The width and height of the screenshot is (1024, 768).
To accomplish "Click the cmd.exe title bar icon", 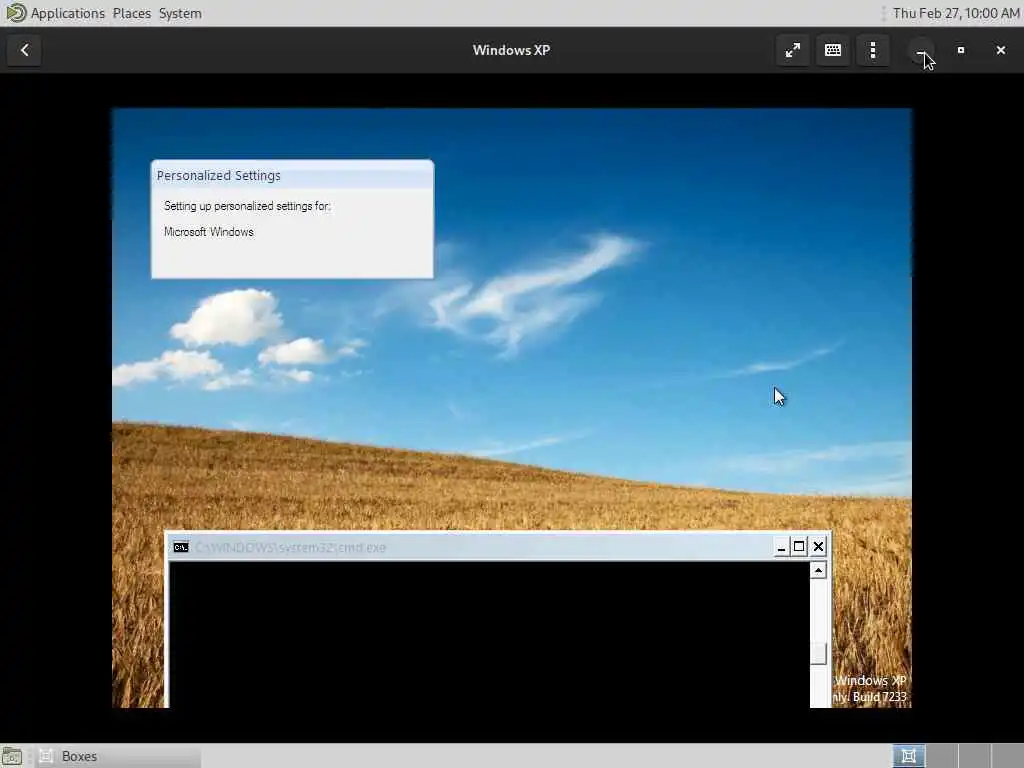I will (181, 547).
